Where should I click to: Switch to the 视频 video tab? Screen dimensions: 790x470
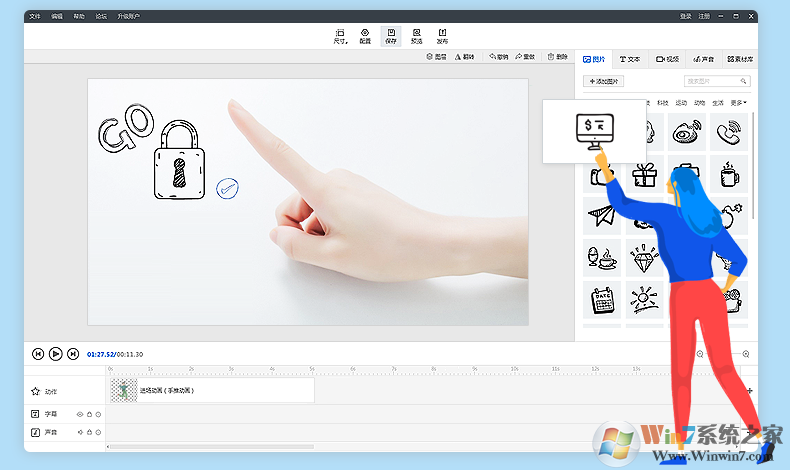tap(667, 59)
